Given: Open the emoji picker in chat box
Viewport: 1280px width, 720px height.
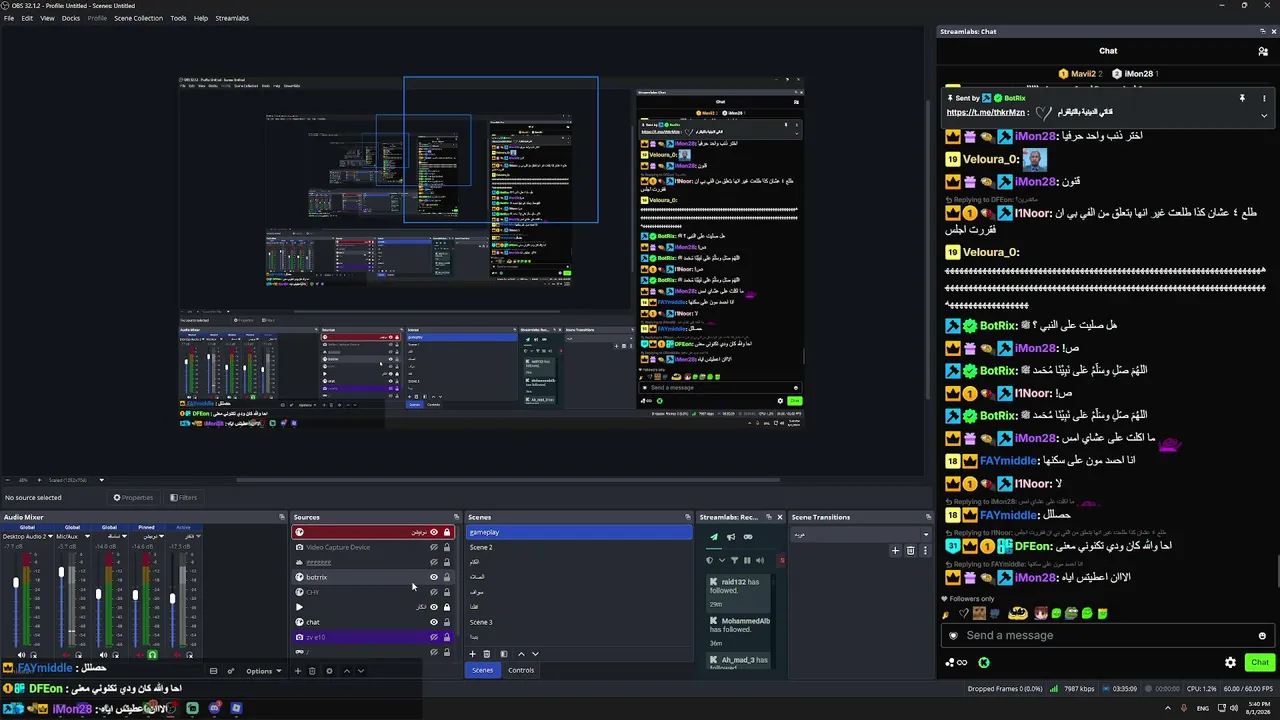Looking at the screenshot, I should (1262, 635).
